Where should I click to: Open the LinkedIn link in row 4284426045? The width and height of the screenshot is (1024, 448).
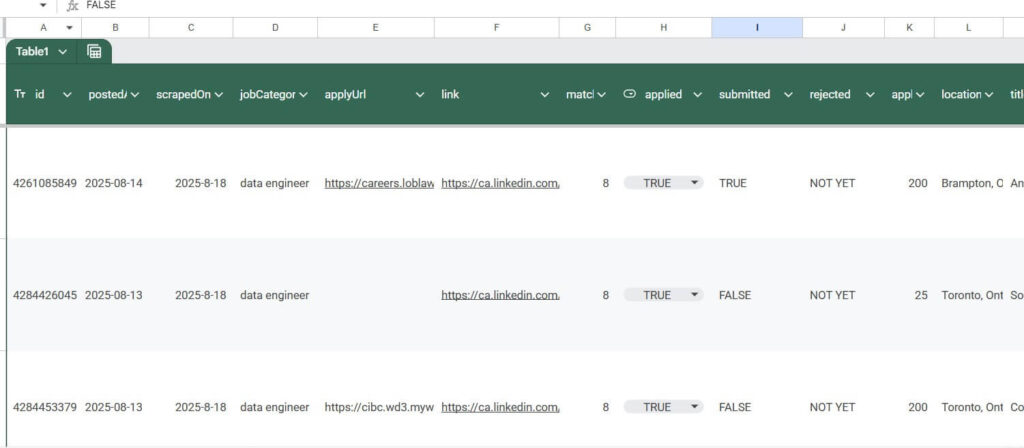[x=499, y=295]
